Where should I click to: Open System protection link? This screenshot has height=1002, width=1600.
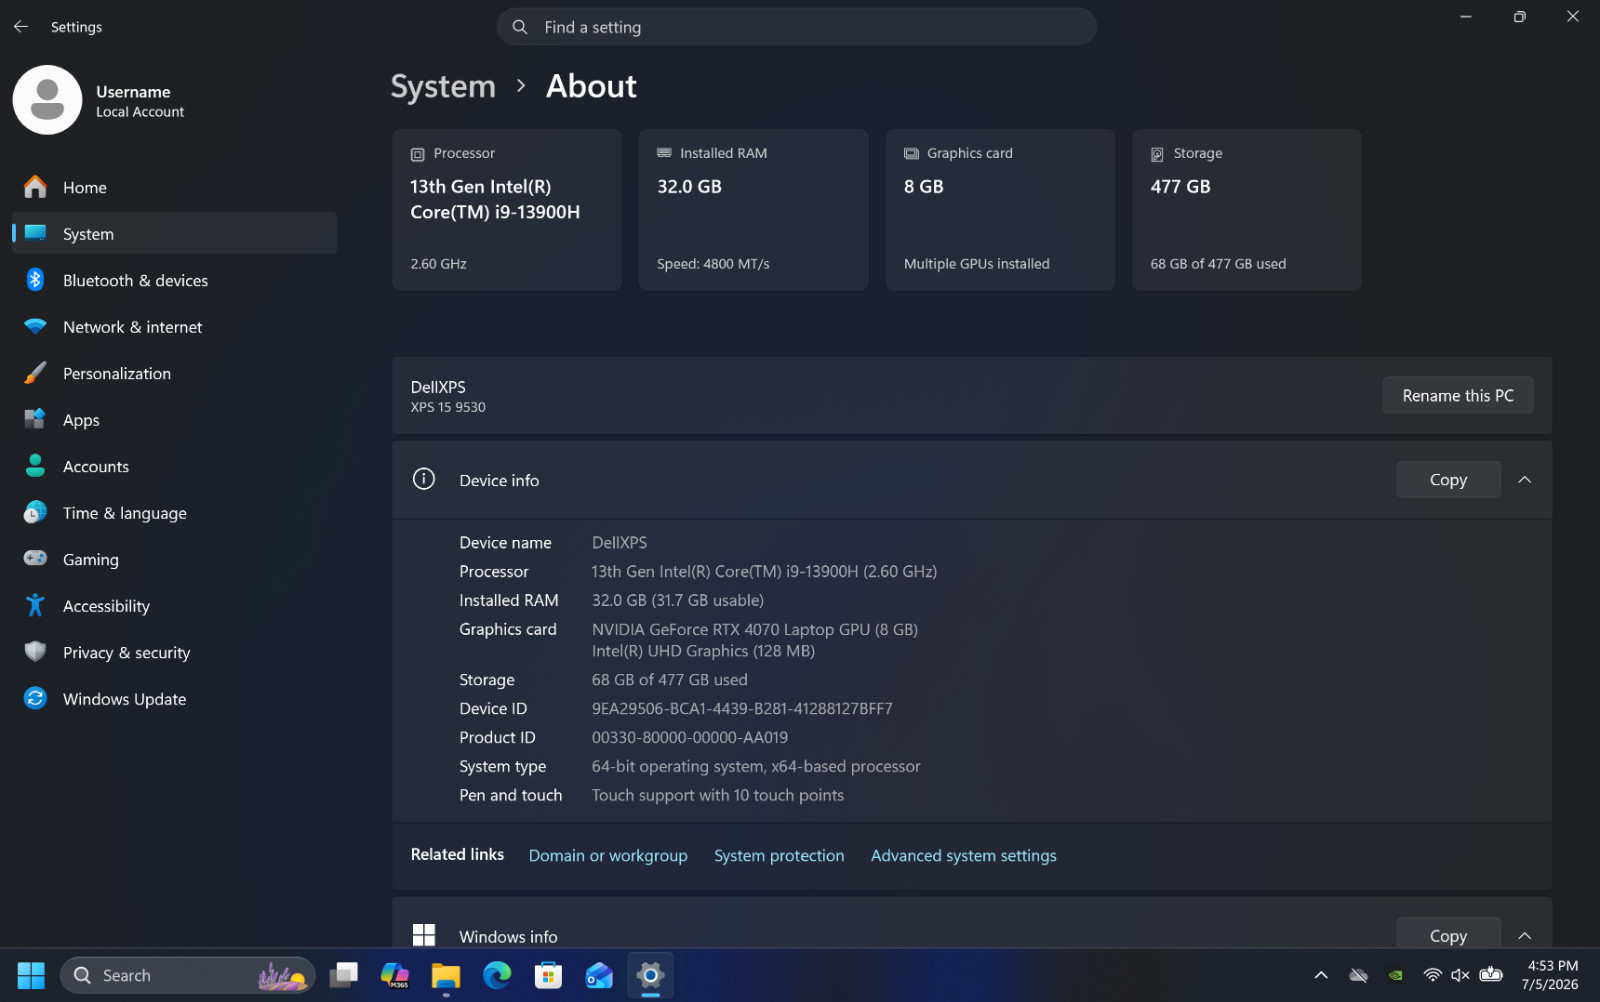coord(779,855)
